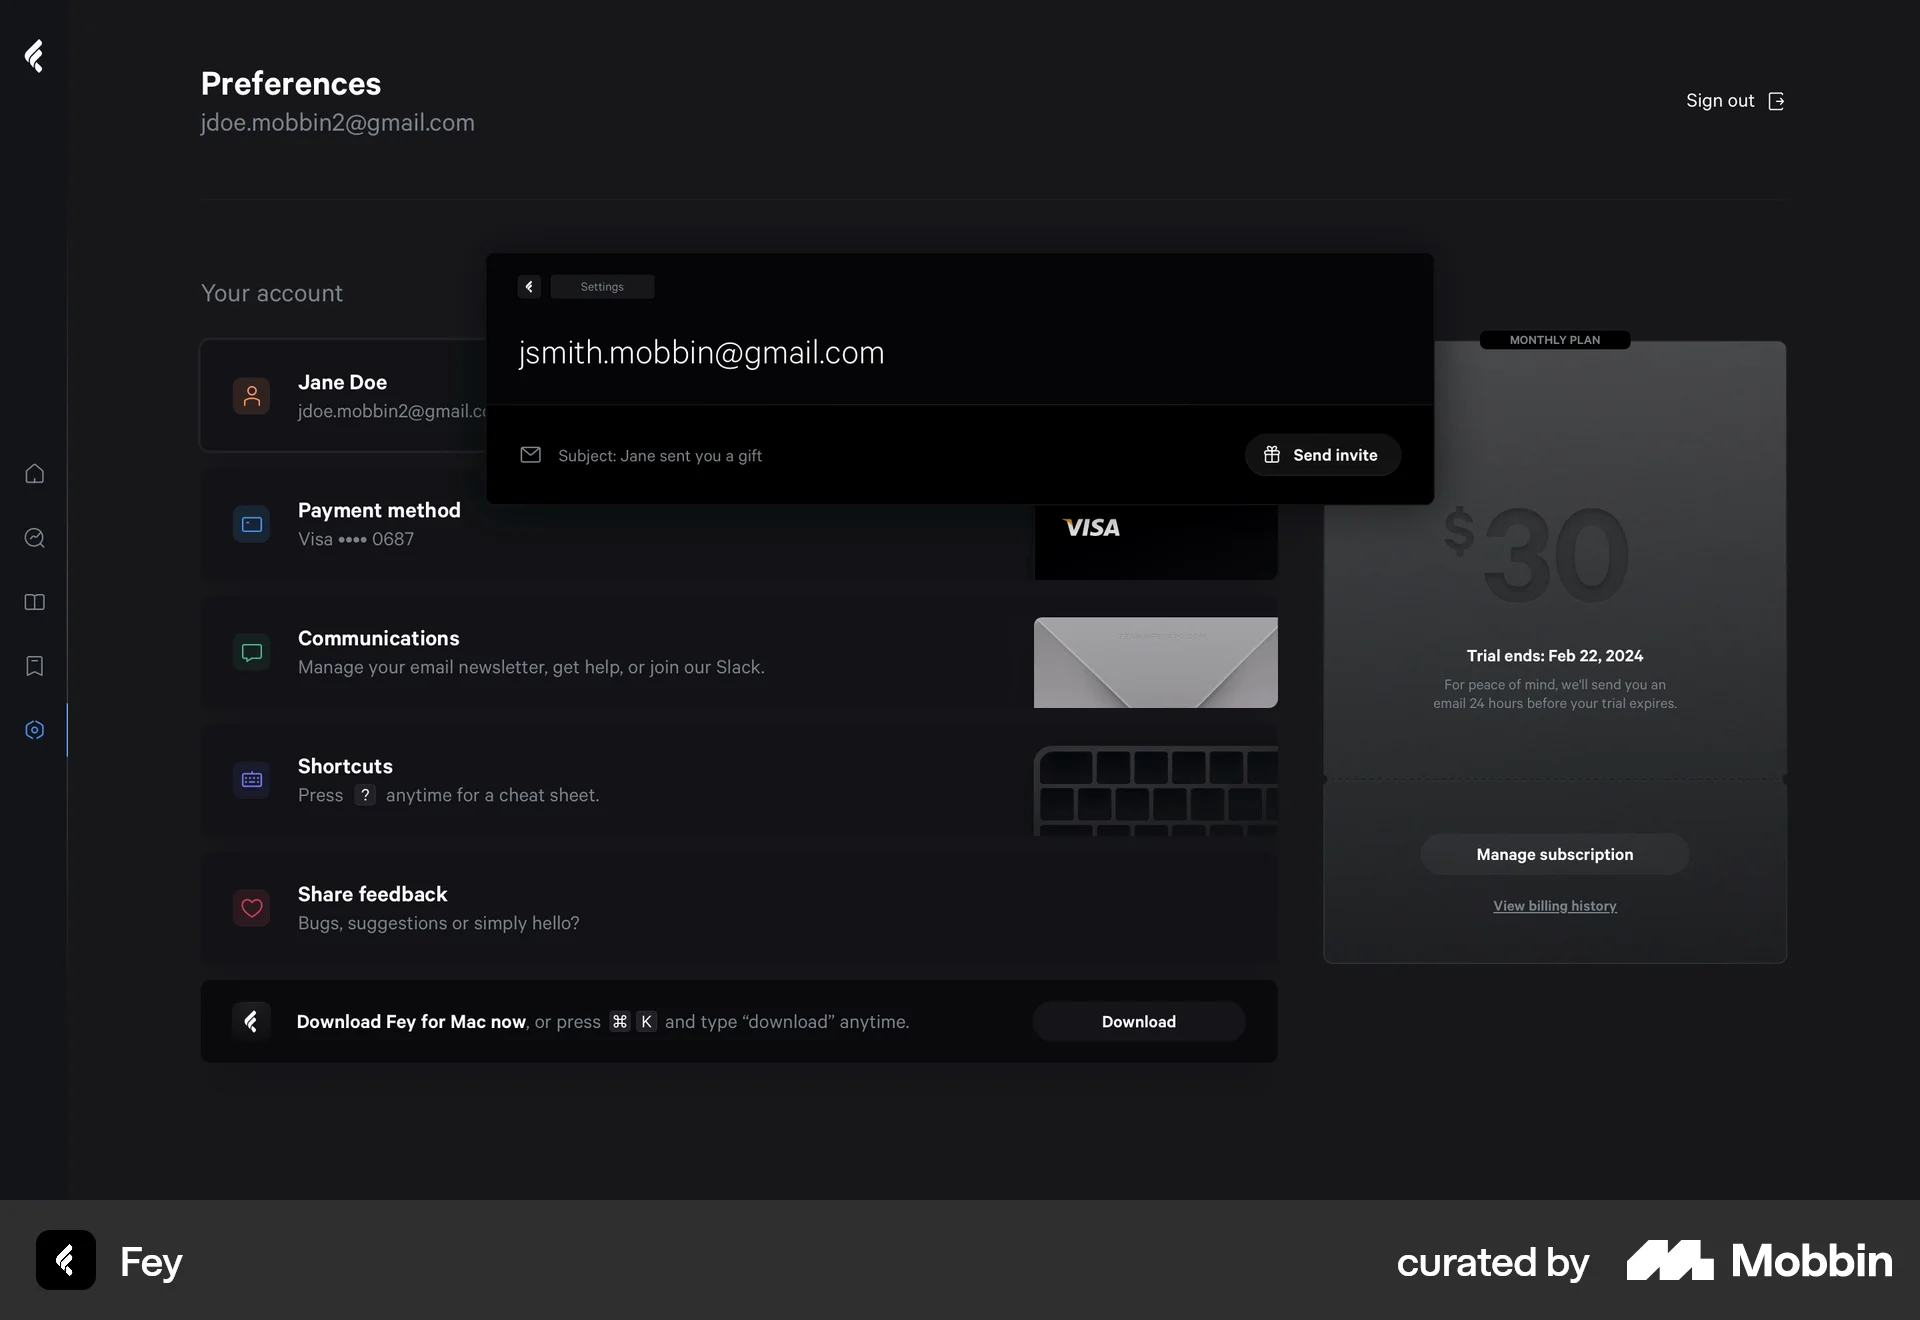Open View billing history link
The width and height of the screenshot is (1920, 1320).
click(1554, 906)
